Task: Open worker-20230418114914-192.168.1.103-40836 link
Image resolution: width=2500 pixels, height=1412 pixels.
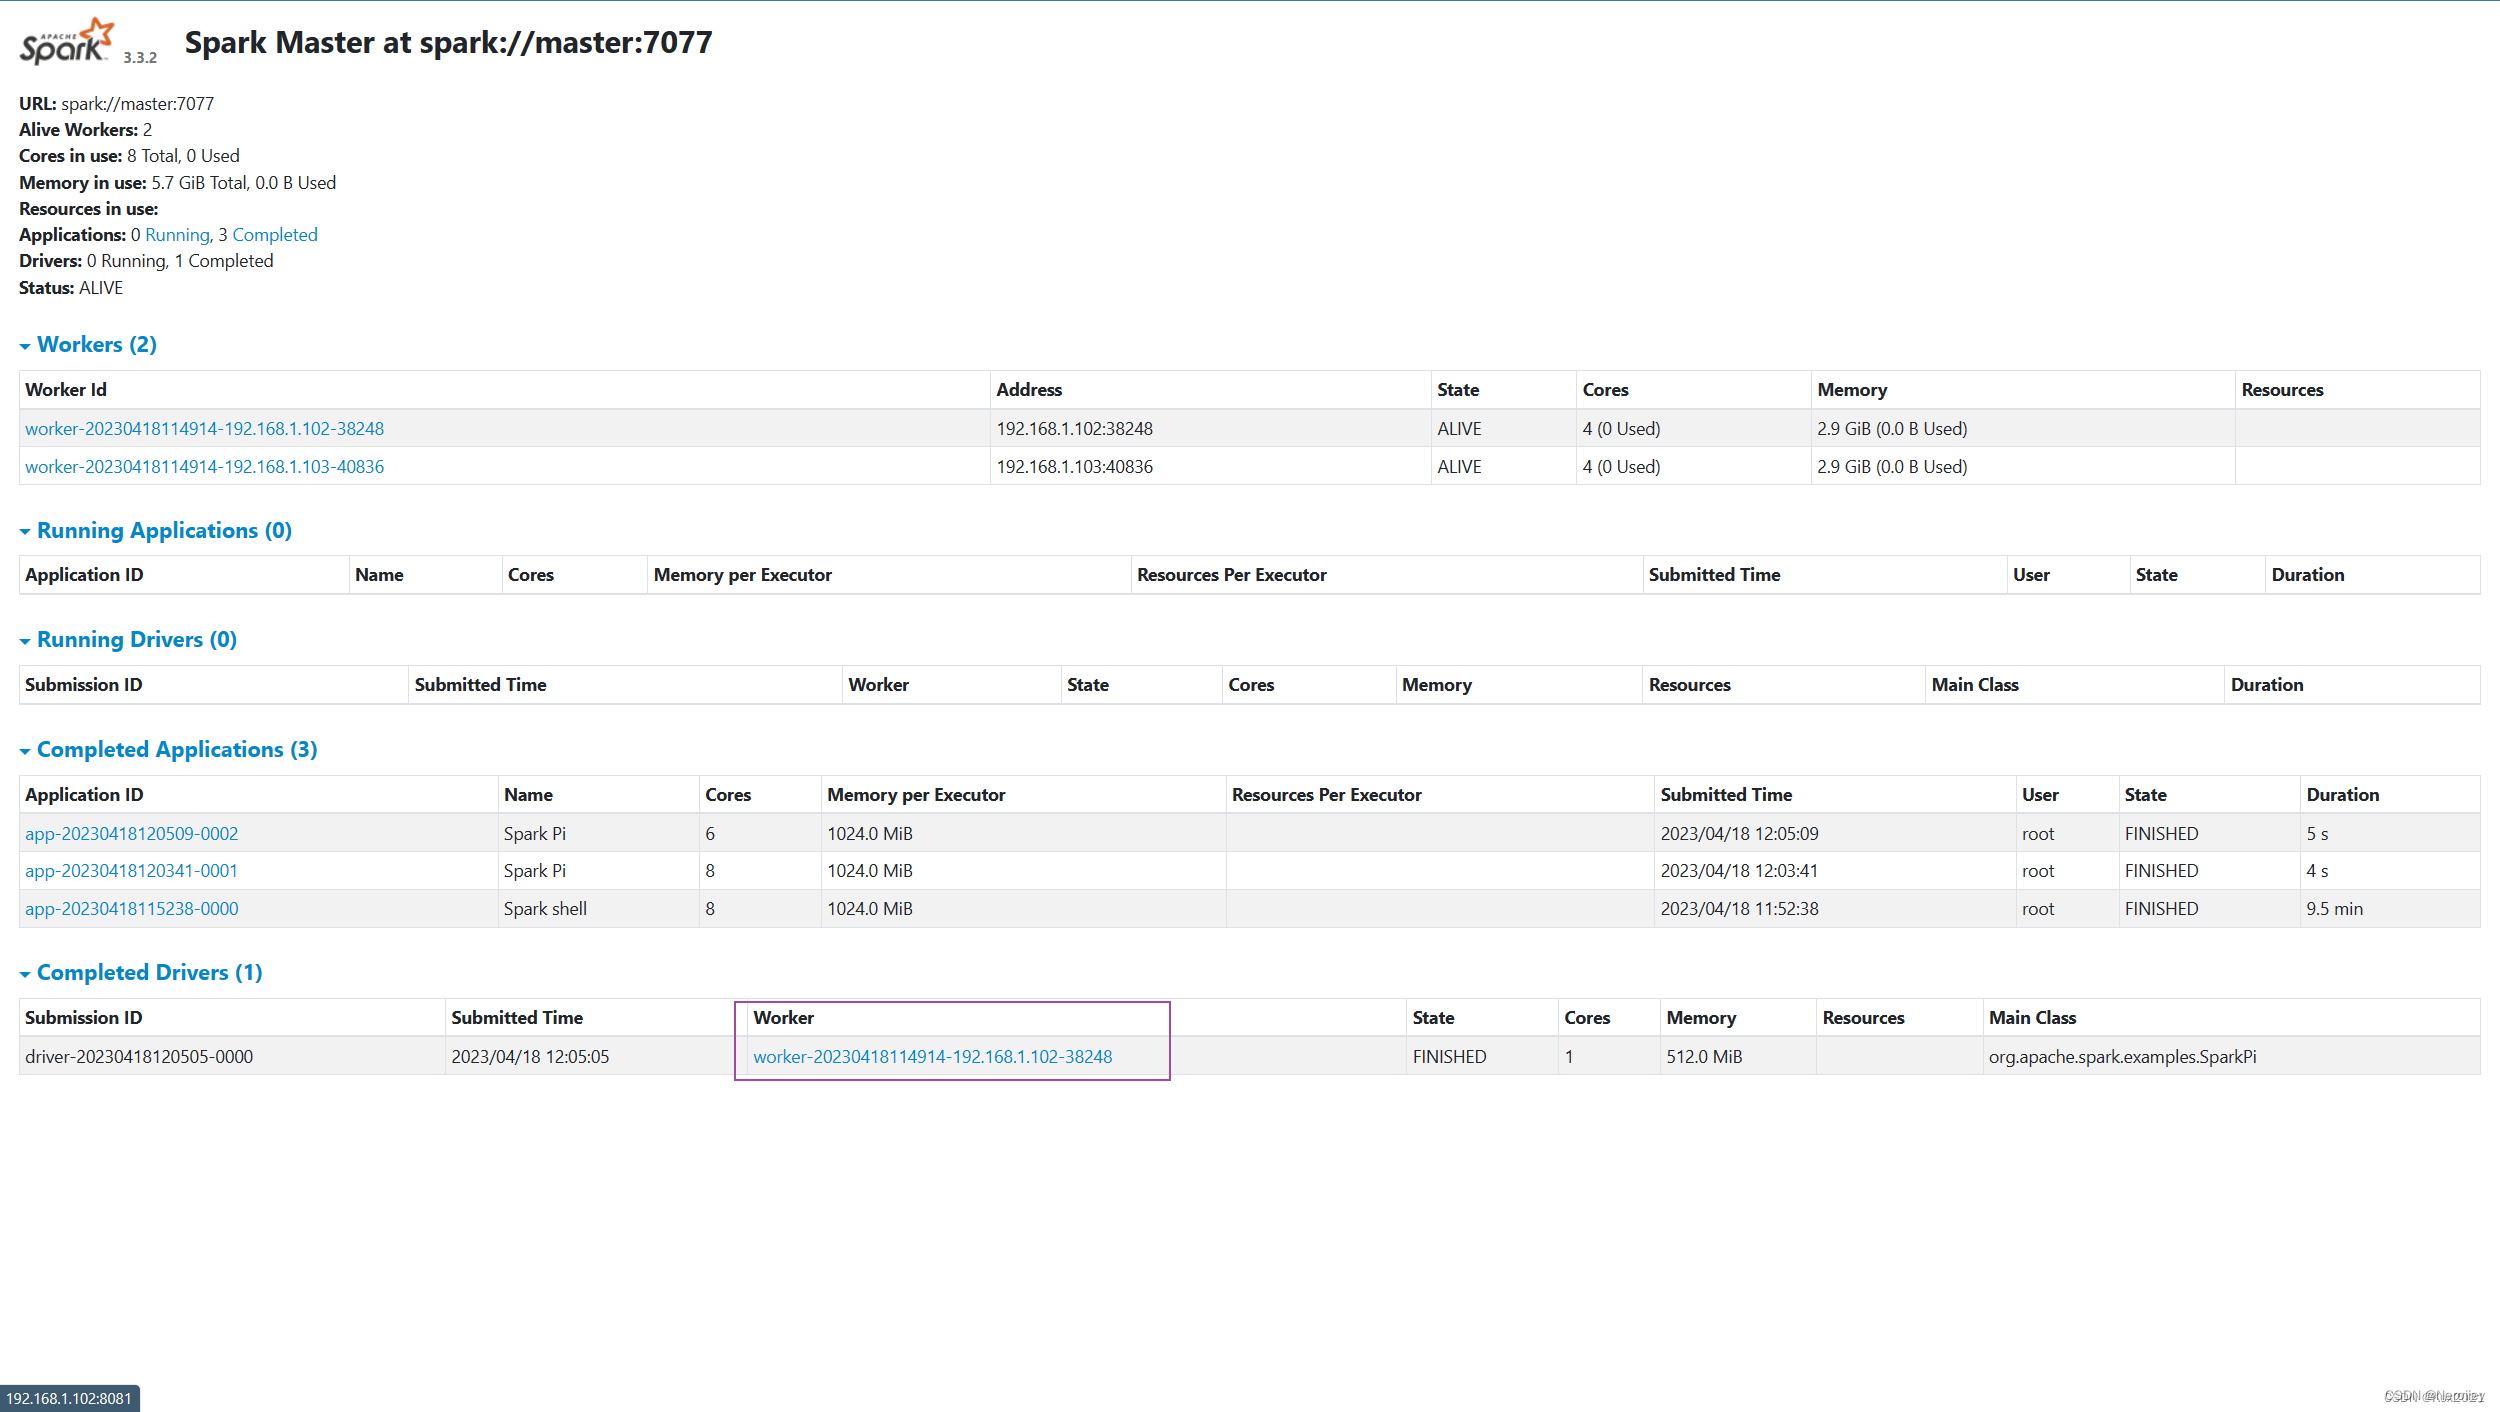Action: coord(204,466)
